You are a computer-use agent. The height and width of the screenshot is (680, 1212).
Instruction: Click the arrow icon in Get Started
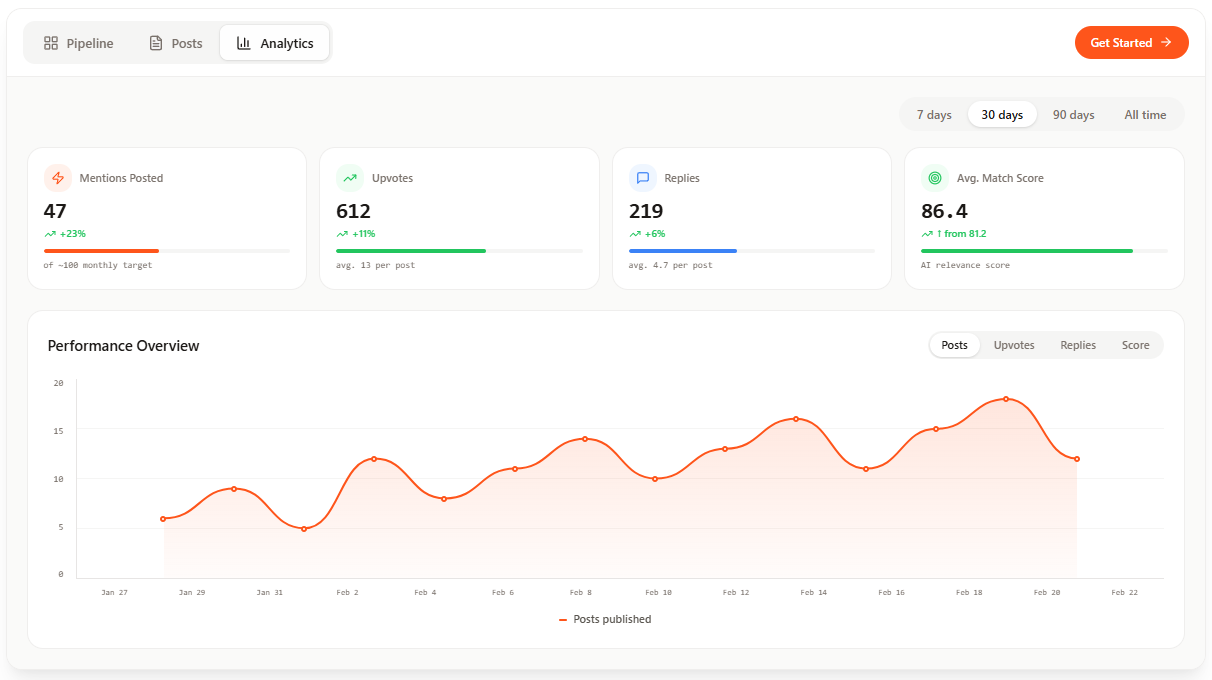1166,43
